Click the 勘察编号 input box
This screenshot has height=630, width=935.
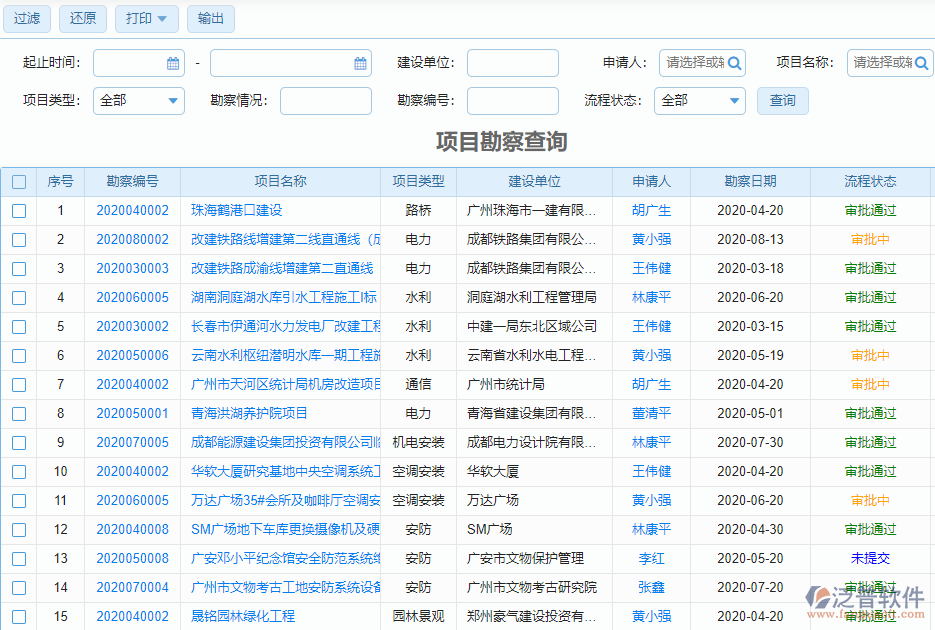click(x=512, y=100)
